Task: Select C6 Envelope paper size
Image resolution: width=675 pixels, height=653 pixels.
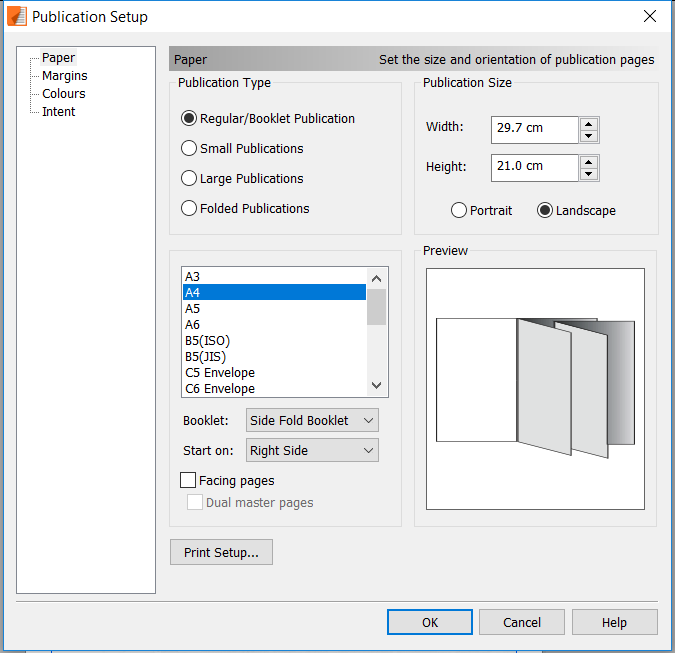Action: 274,388
